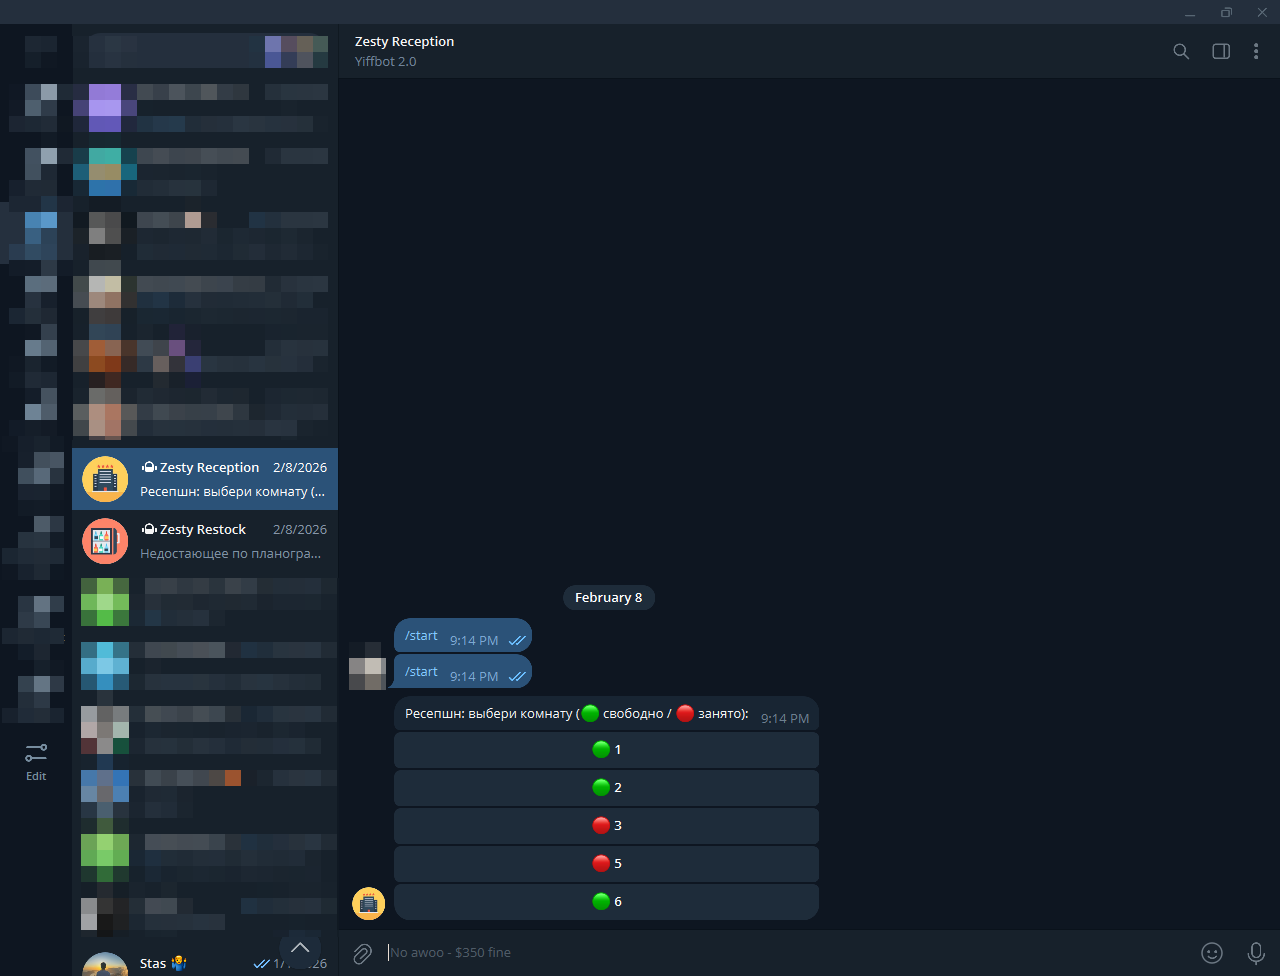Open Zesty Reception avatar in chat list
The height and width of the screenshot is (976, 1280).
coord(105,479)
